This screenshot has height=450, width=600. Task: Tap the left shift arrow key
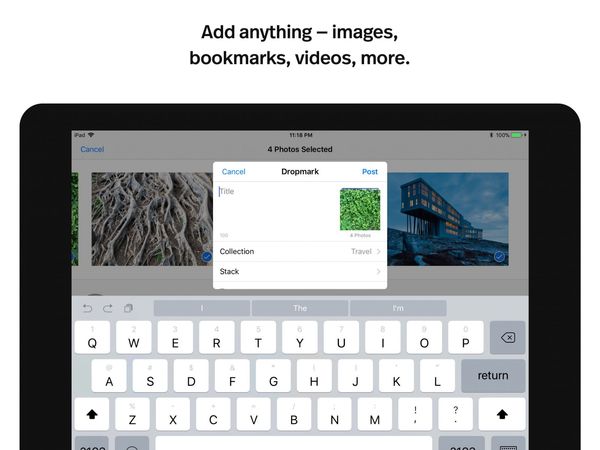[92, 414]
